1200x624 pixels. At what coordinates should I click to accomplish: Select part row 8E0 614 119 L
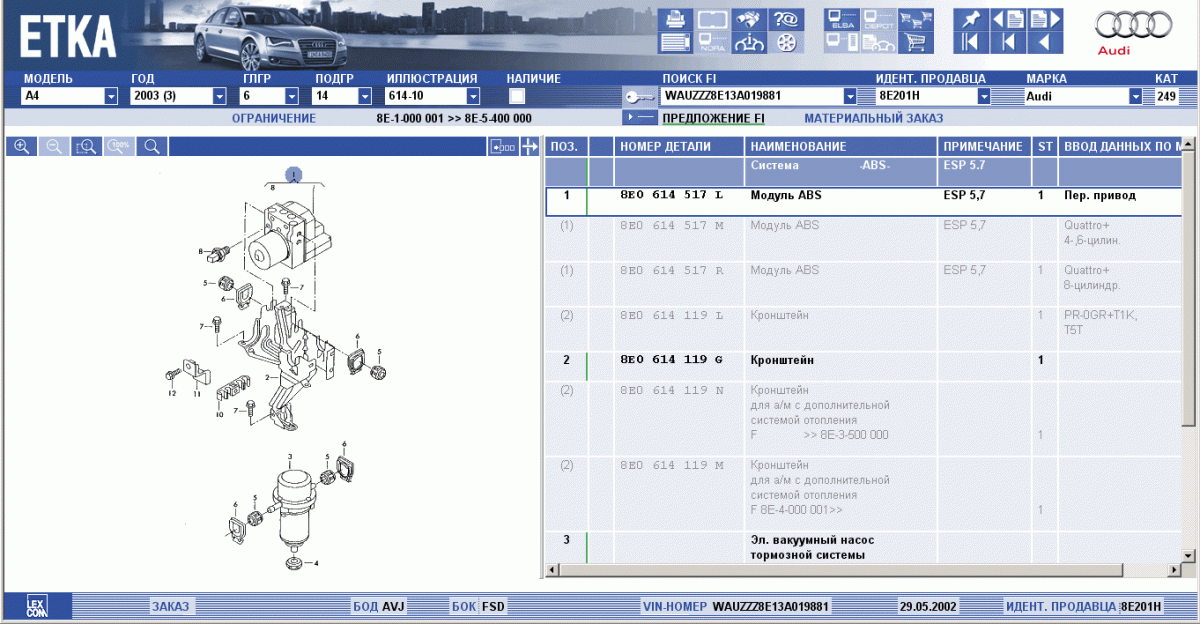pyautogui.click(x=864, y=328)
